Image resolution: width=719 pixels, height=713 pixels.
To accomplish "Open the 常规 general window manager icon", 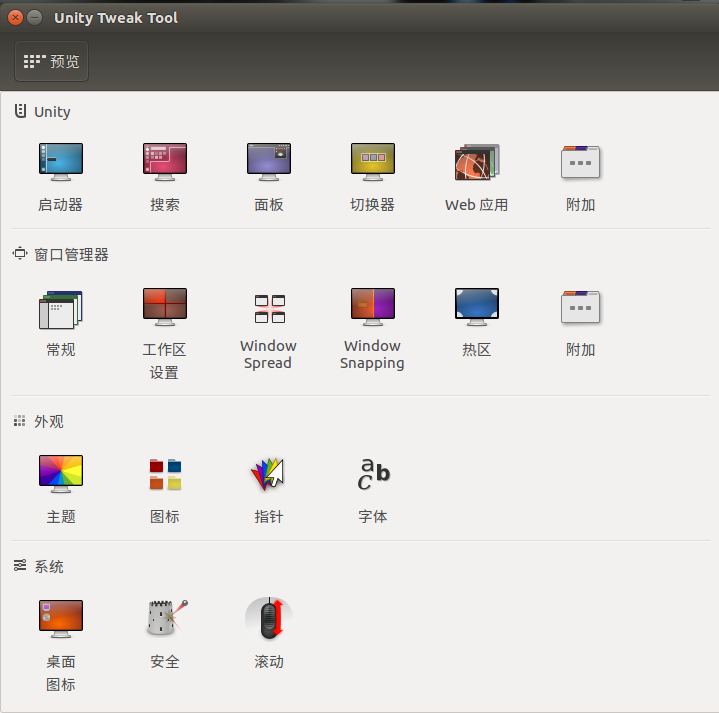I will [x=61, y=310].
